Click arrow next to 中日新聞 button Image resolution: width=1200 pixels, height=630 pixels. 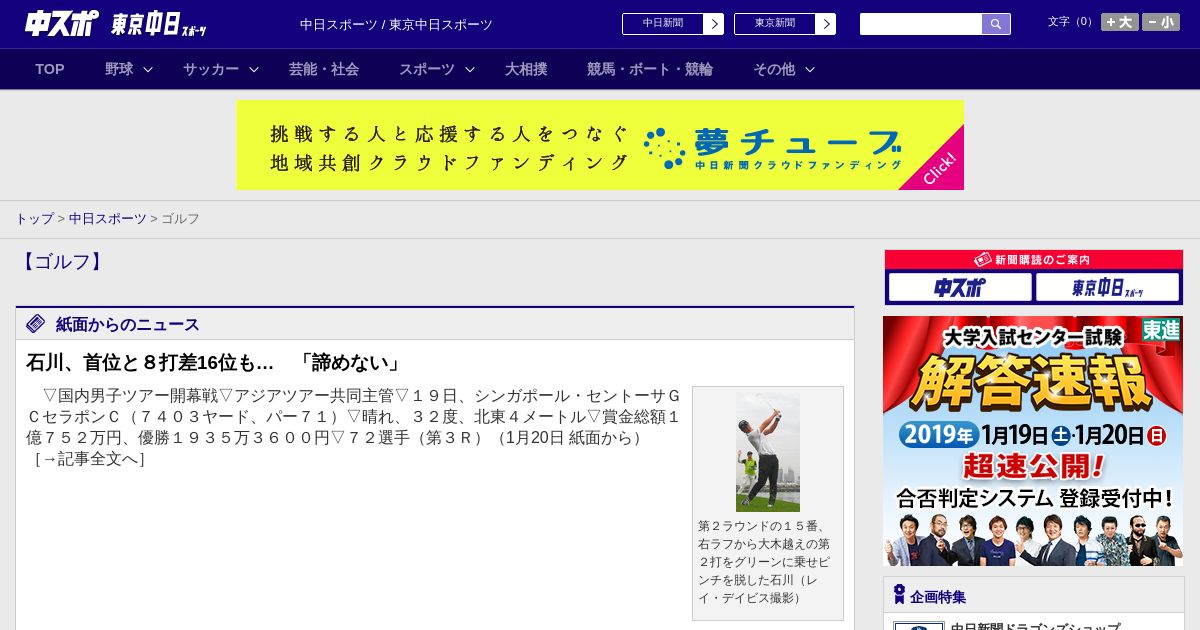pos(714,24)
